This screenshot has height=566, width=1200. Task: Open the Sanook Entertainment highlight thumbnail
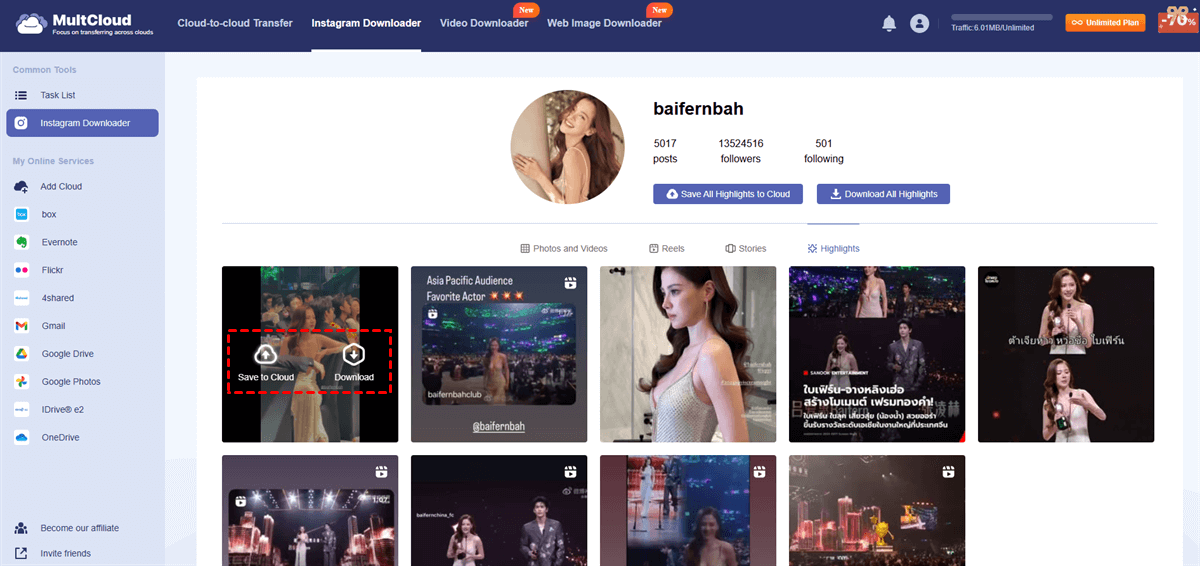pos(877,354)
